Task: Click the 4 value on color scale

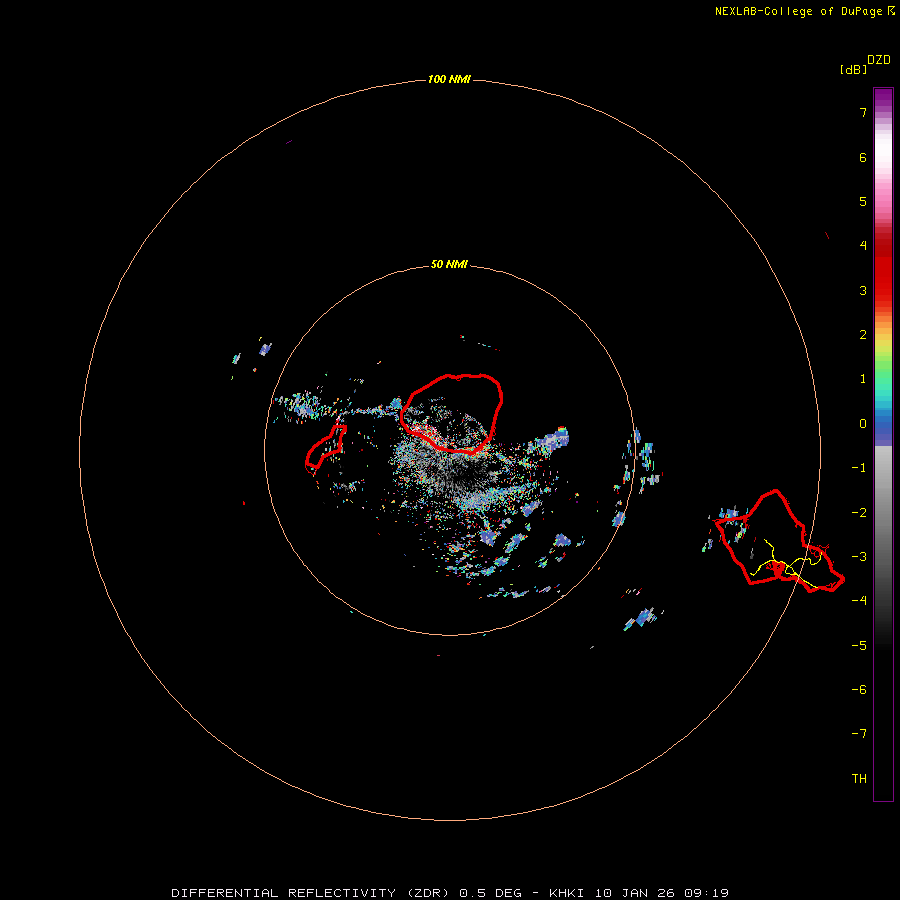Action: (863, 246)
